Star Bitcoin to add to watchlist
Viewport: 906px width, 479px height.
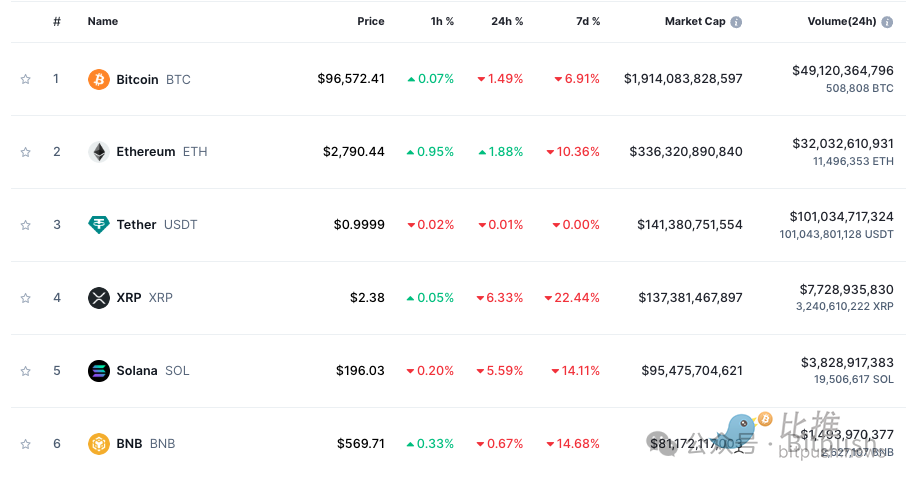point(26,79)
